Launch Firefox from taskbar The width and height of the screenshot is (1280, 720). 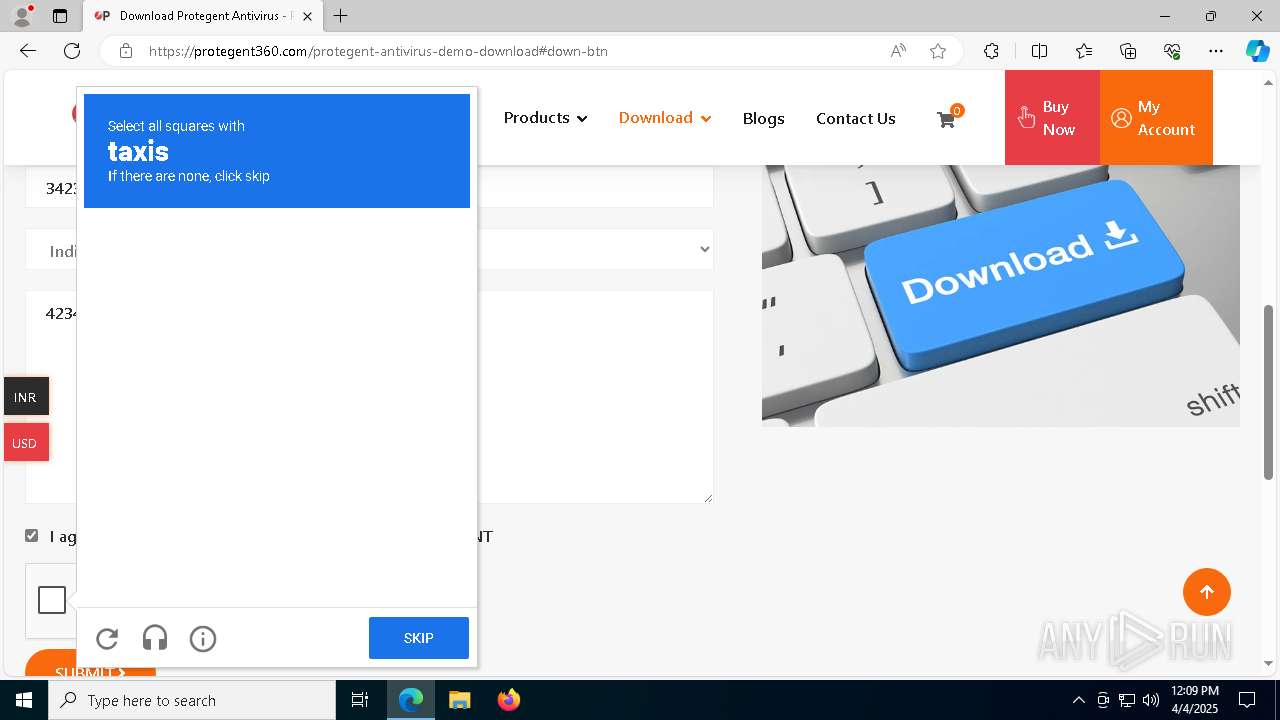509,700
